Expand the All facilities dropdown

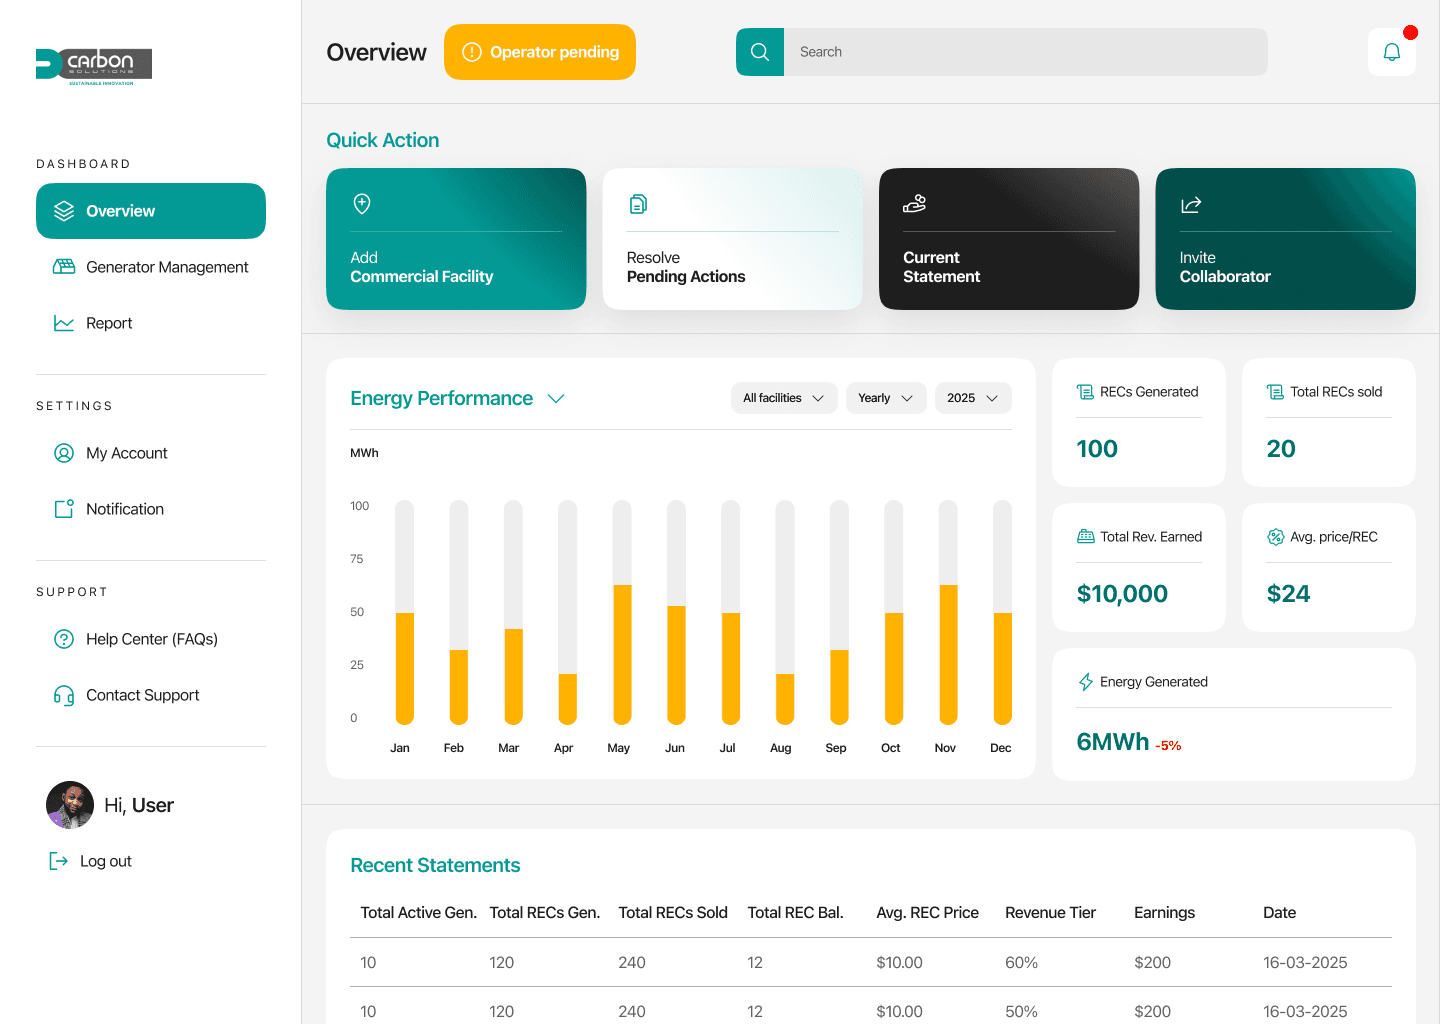[x=784, y=397]
